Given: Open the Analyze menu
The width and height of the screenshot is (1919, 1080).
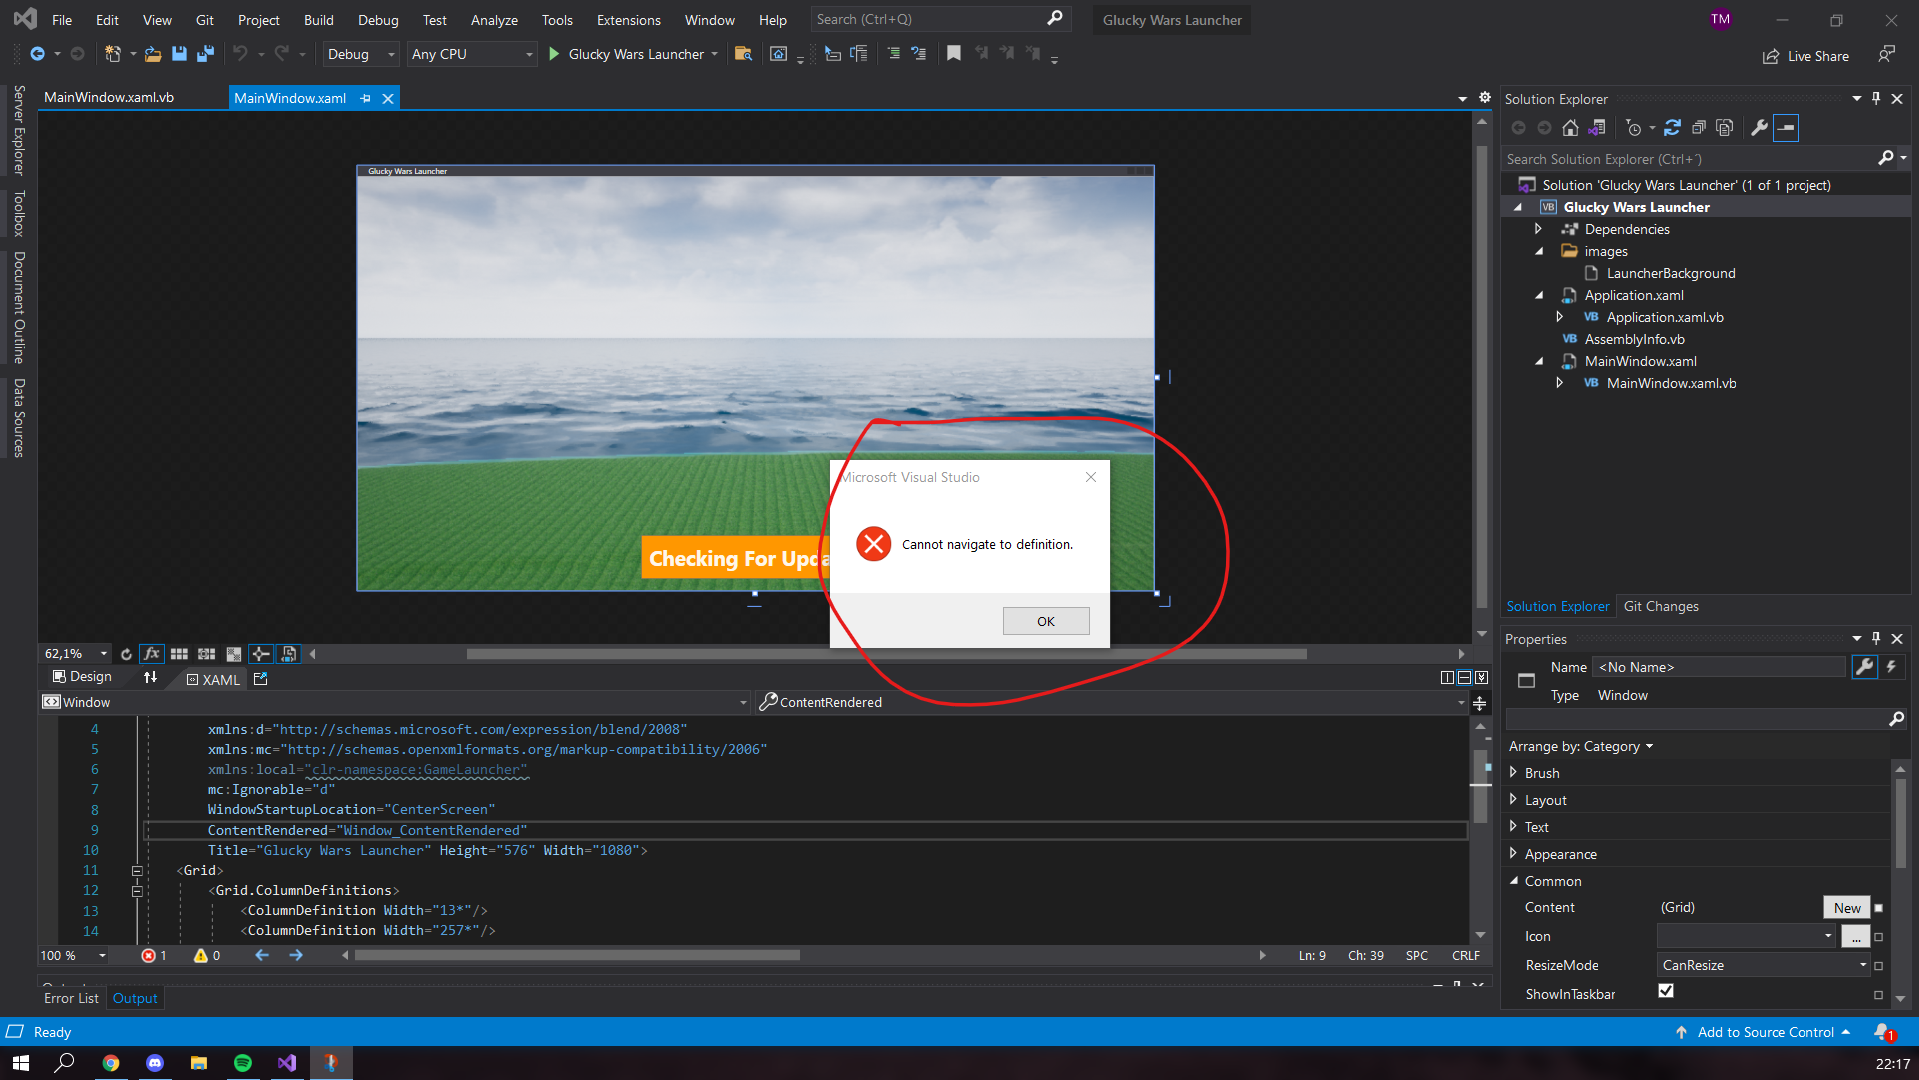Looking at the screenshot, I should click(494, 20).
